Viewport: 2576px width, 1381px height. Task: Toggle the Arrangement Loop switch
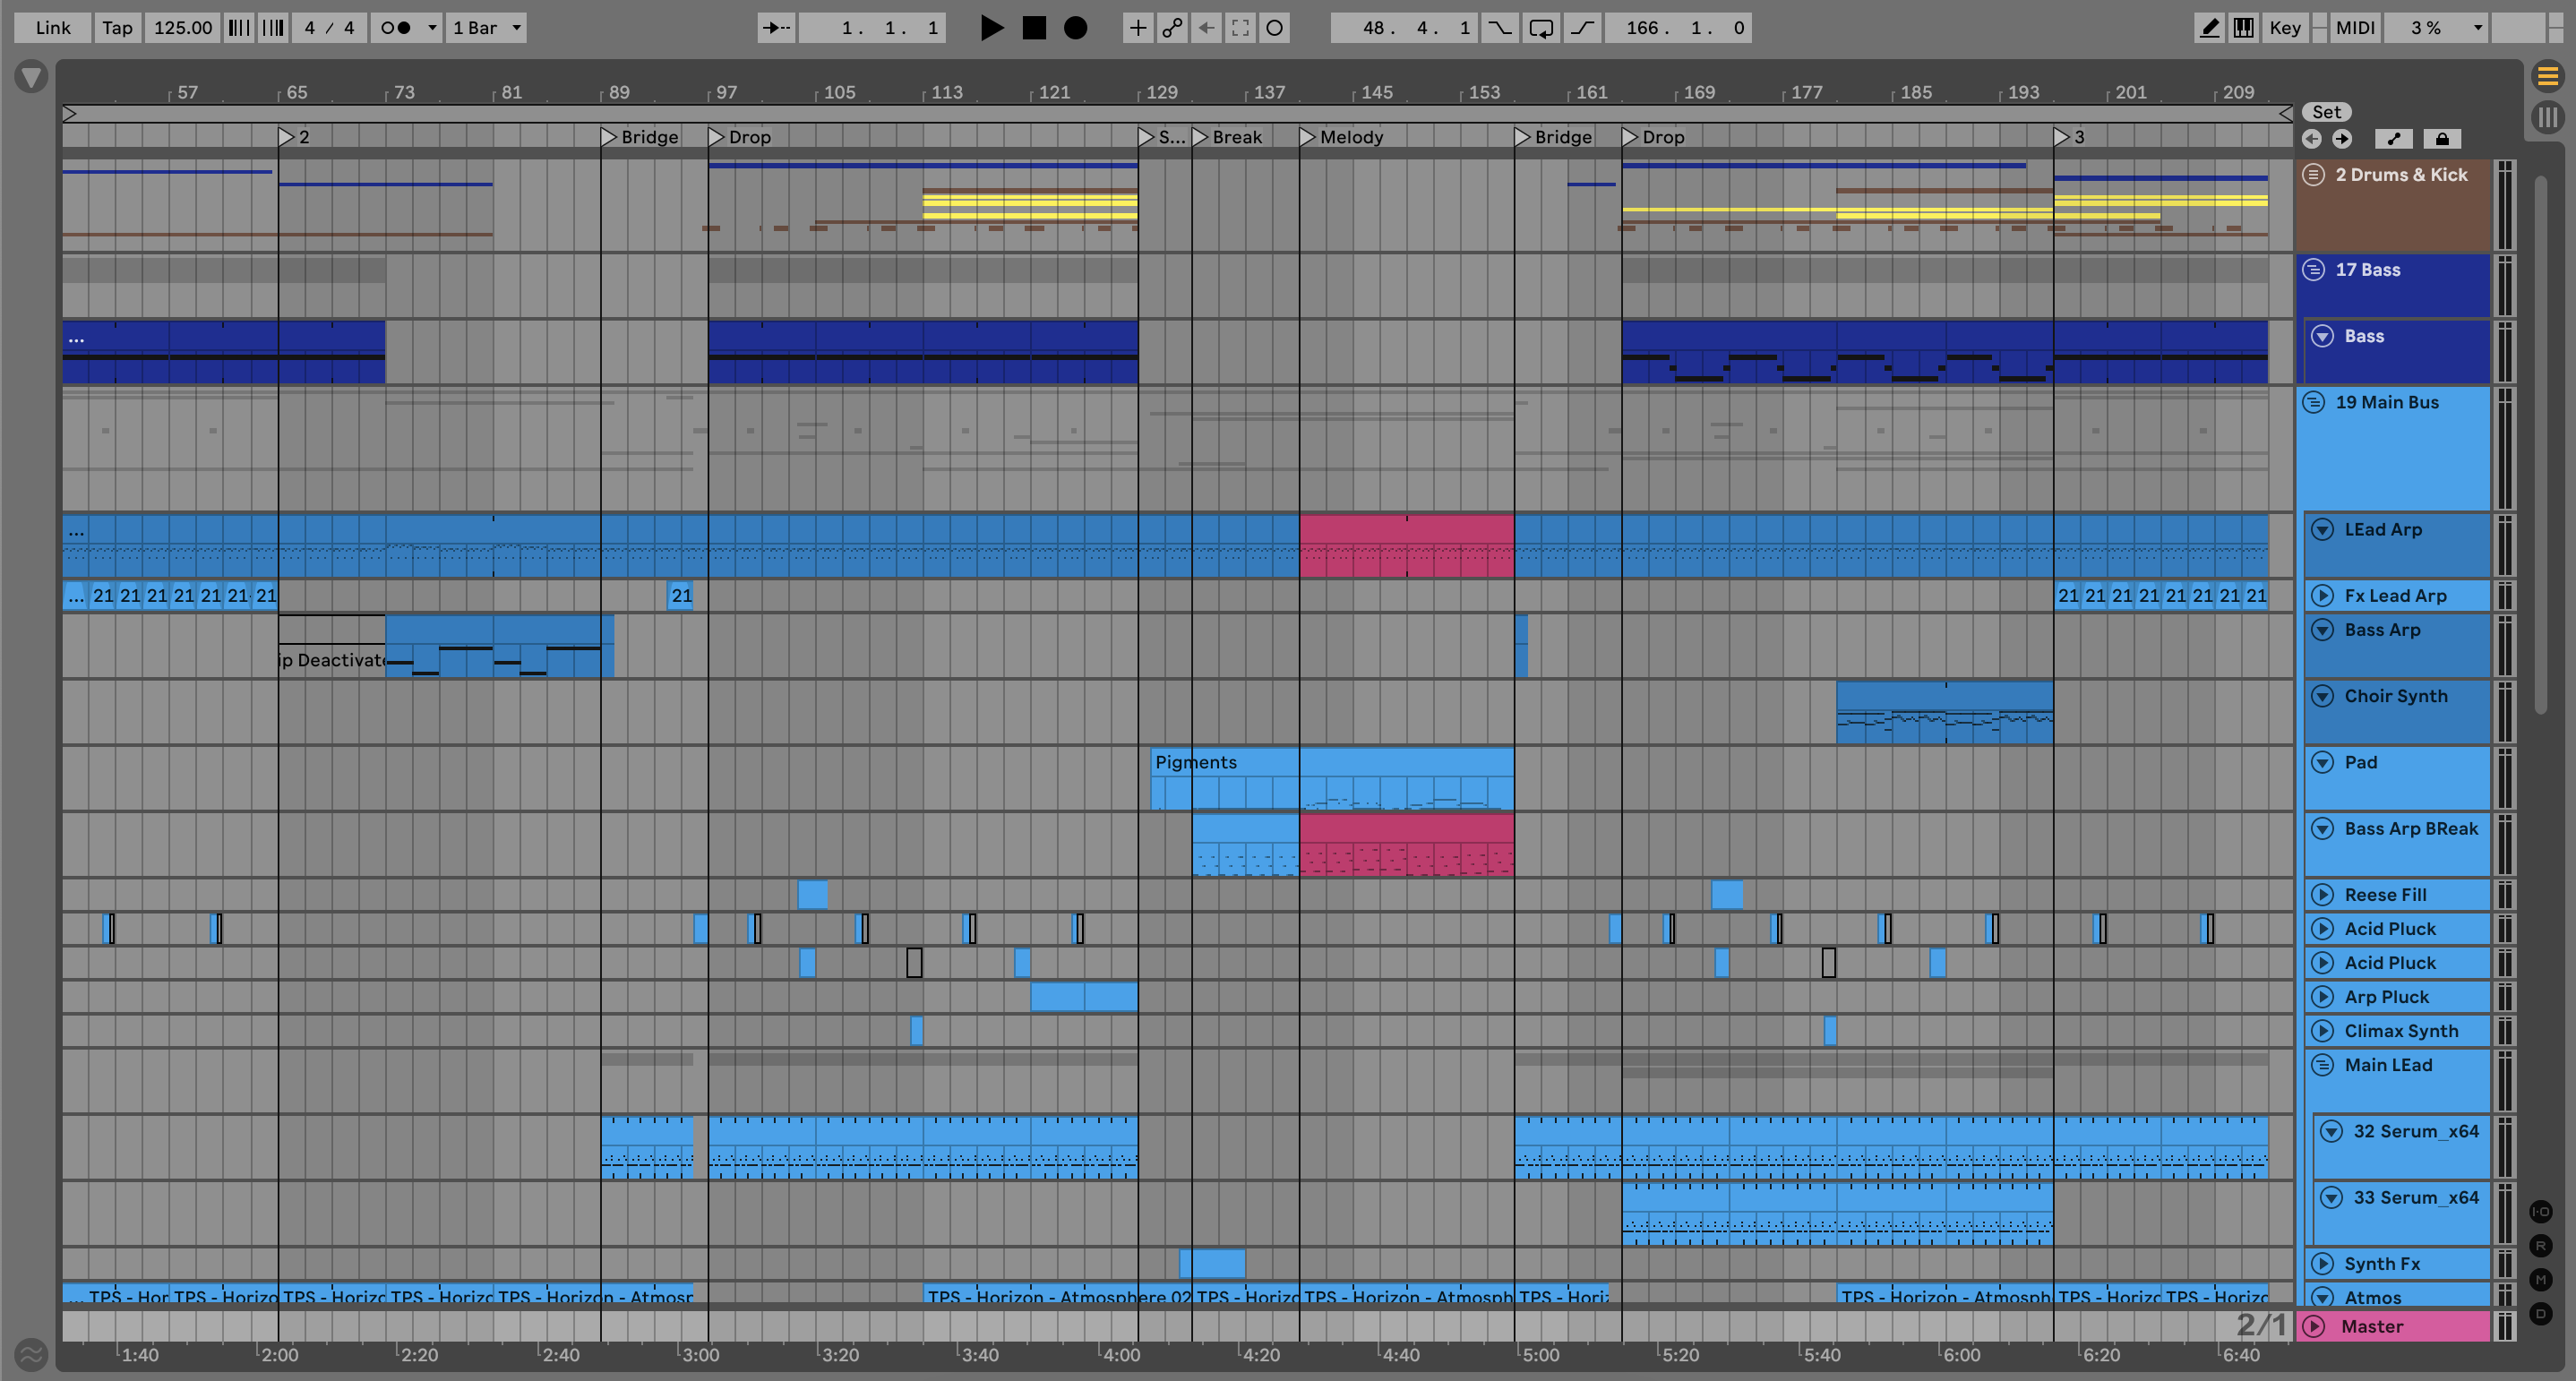click(1541, 28)
